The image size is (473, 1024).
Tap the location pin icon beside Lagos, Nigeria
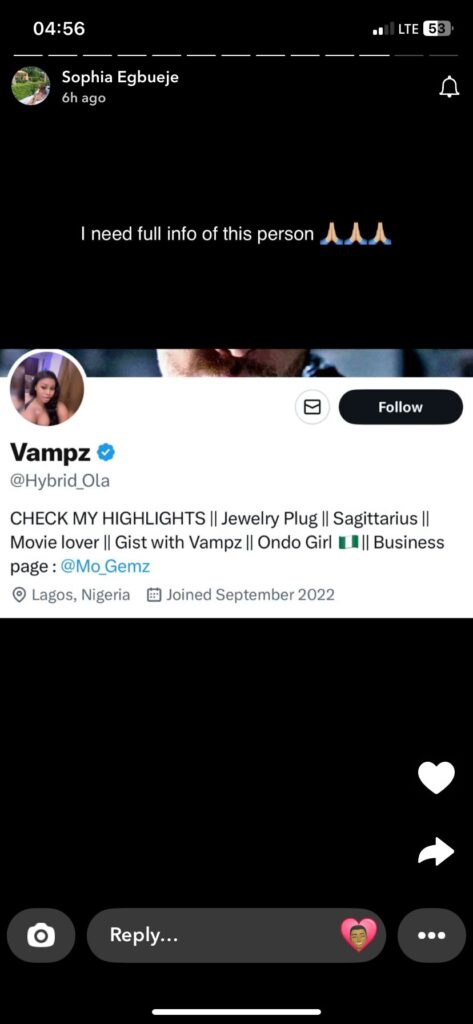click(19, 595)
